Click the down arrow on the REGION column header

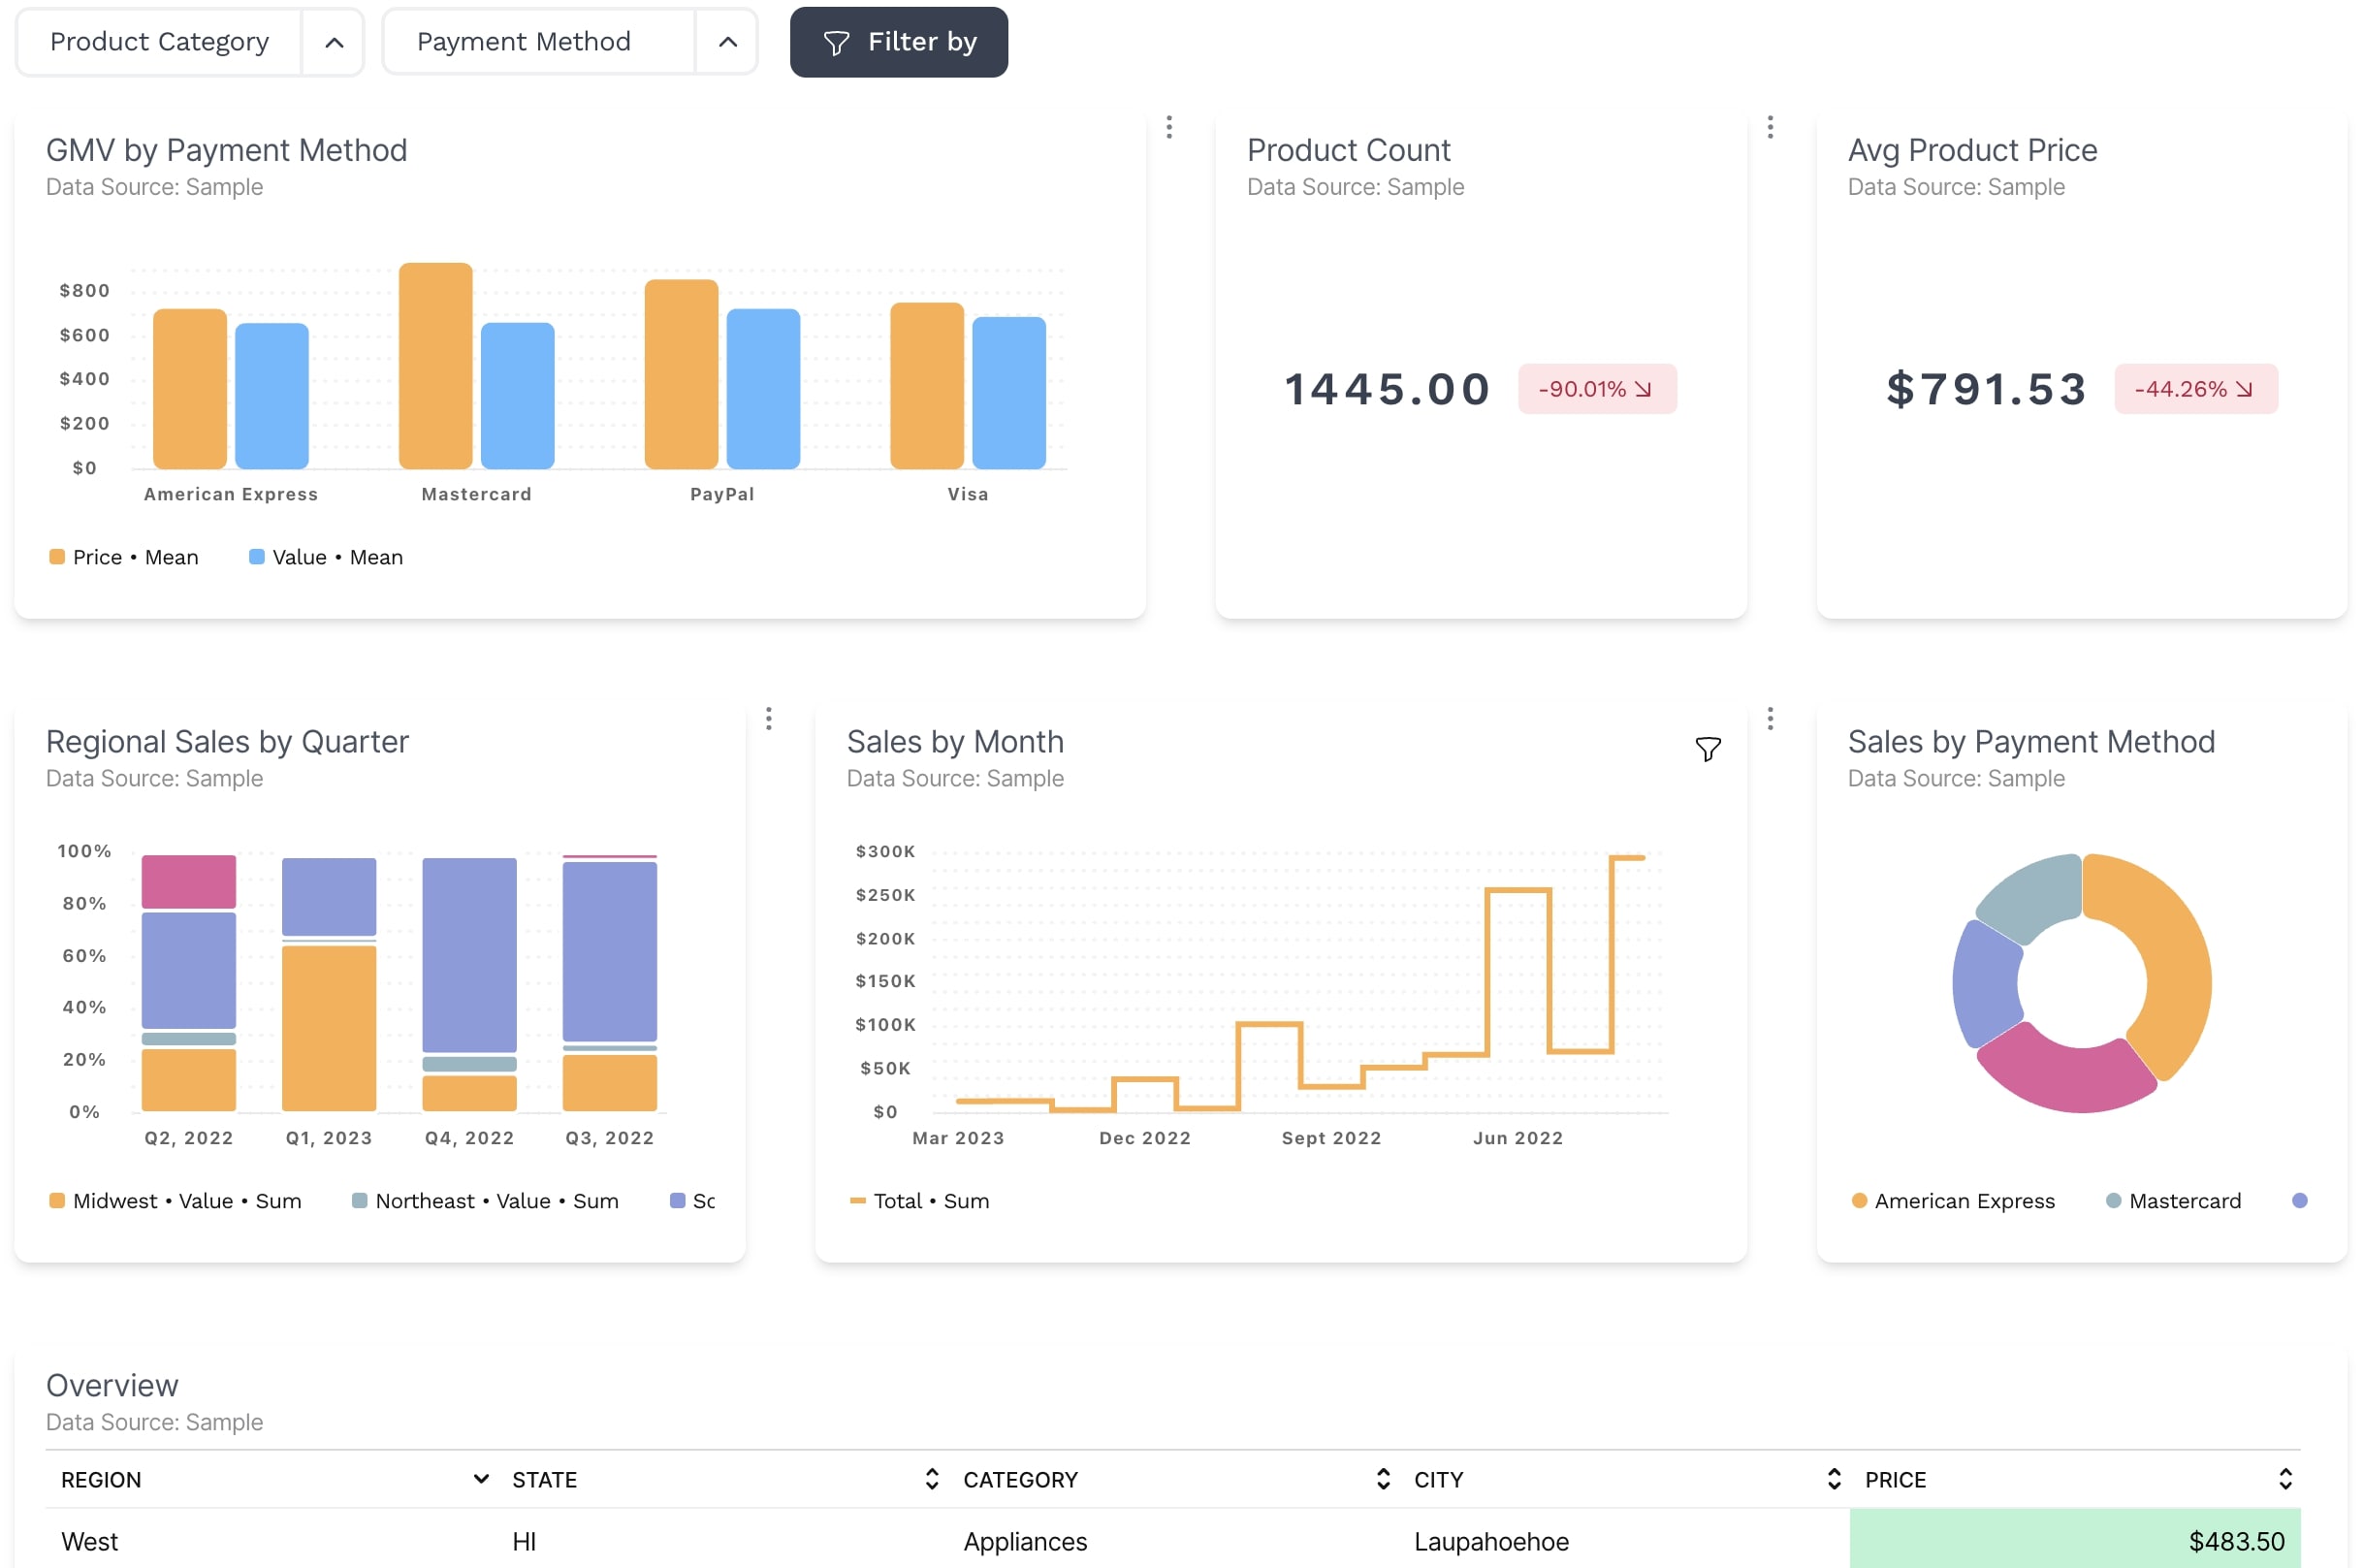point(481,1480)
